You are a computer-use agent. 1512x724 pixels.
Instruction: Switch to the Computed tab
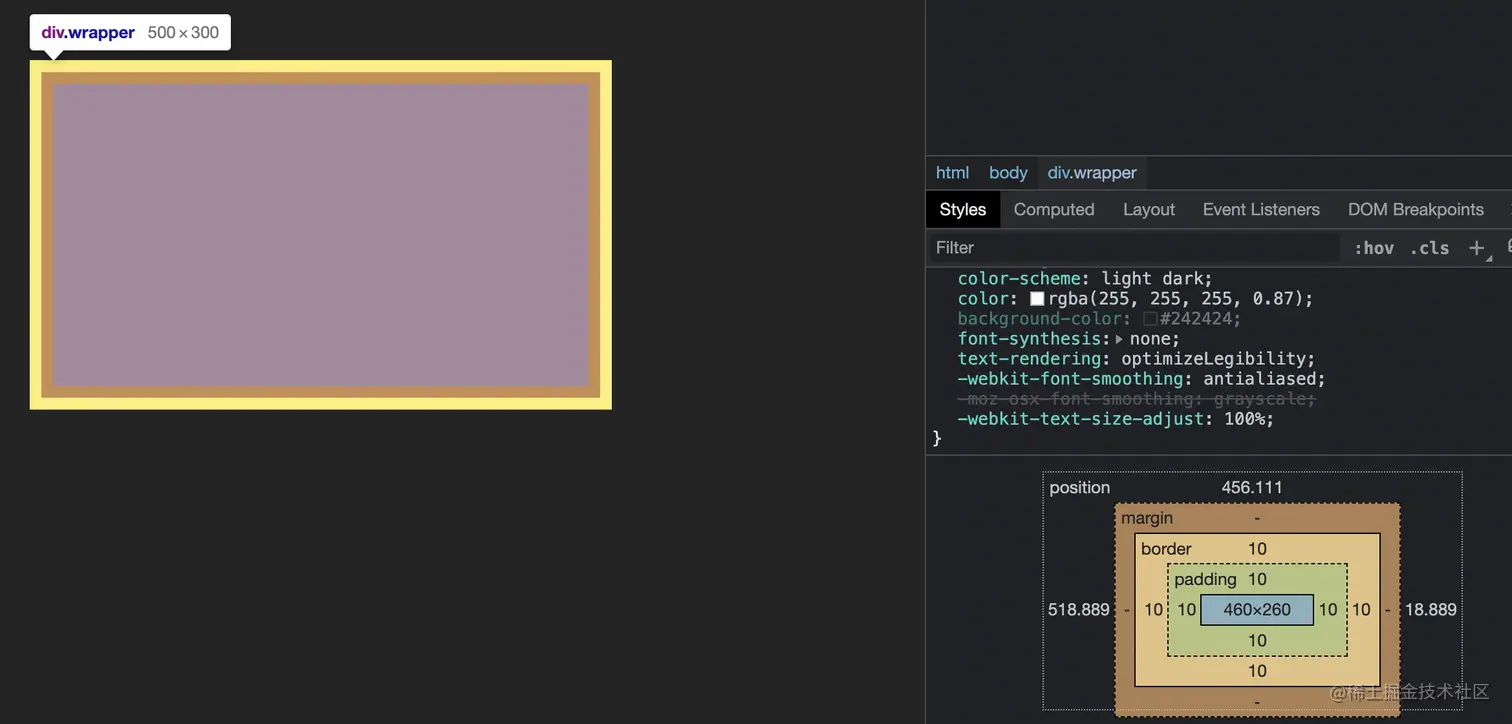pos(1054,209)
